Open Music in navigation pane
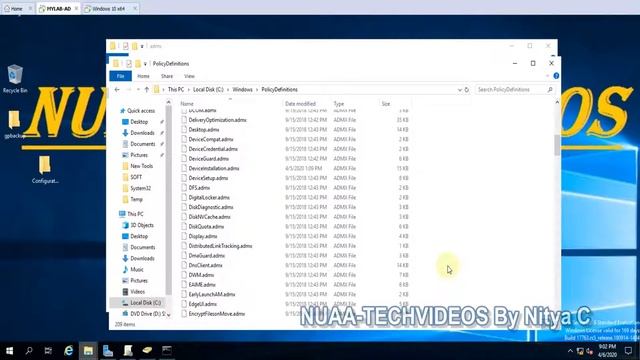Viewport: 640px width, 360px height. [x=137, y=270]
